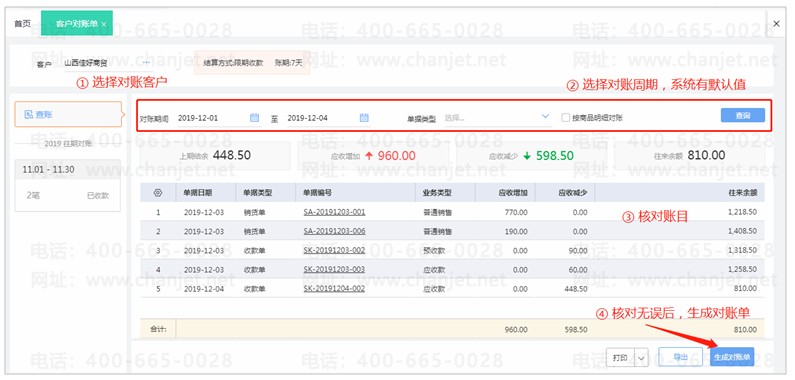Enable 按商品明细对账 checkbox
Image resolution: width=795 pixels, height=380 pixels.
(x=566, y=118)
